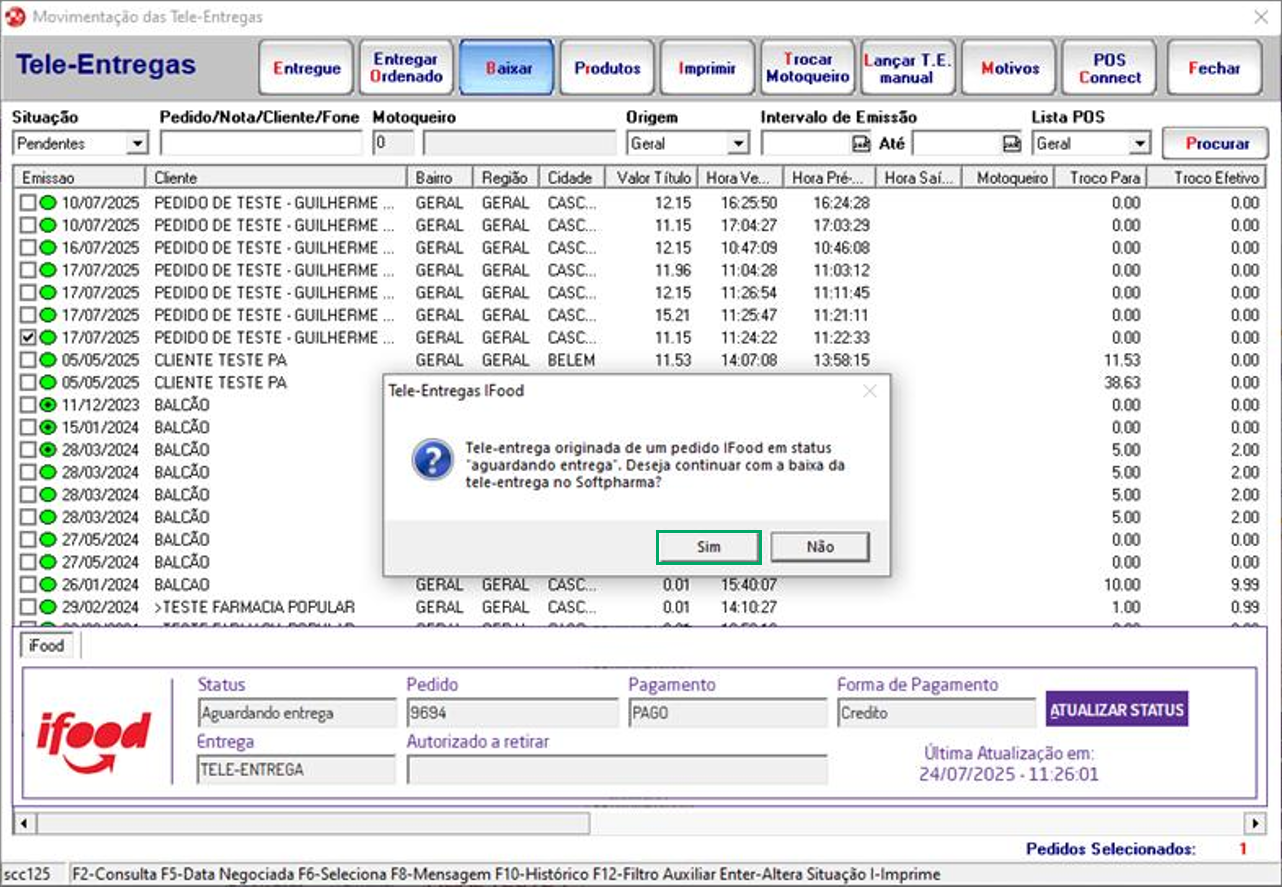Click Lançar T.E. manual
This screenshot has height=887, width=1282.
[908, 68]
